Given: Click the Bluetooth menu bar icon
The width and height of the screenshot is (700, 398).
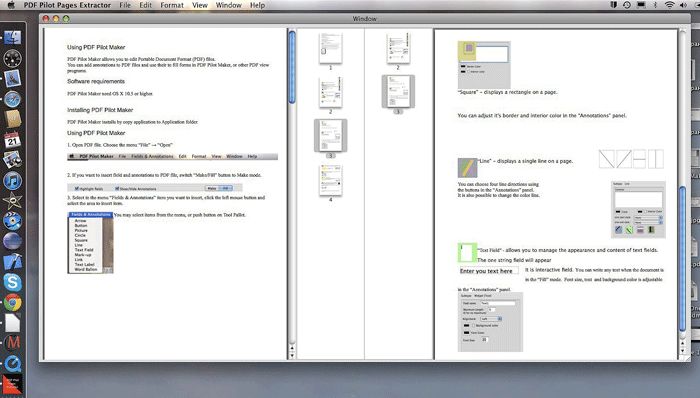Looking at the screenshot, I should point(655,5).
